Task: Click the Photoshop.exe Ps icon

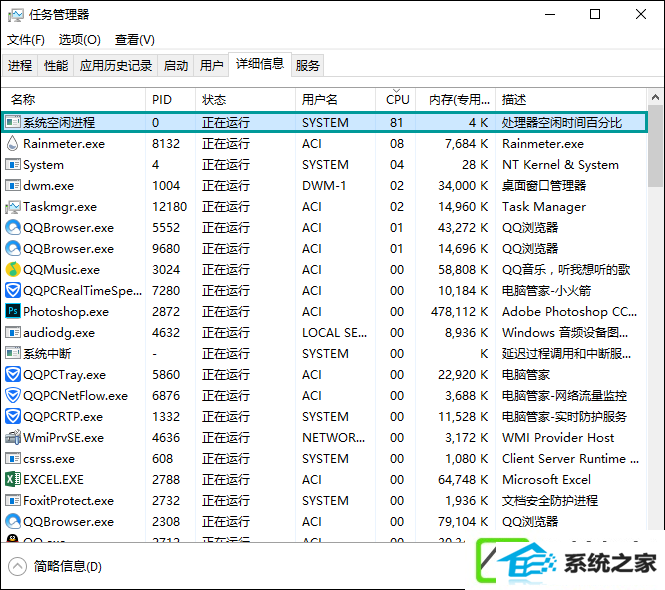Action: 13,311
